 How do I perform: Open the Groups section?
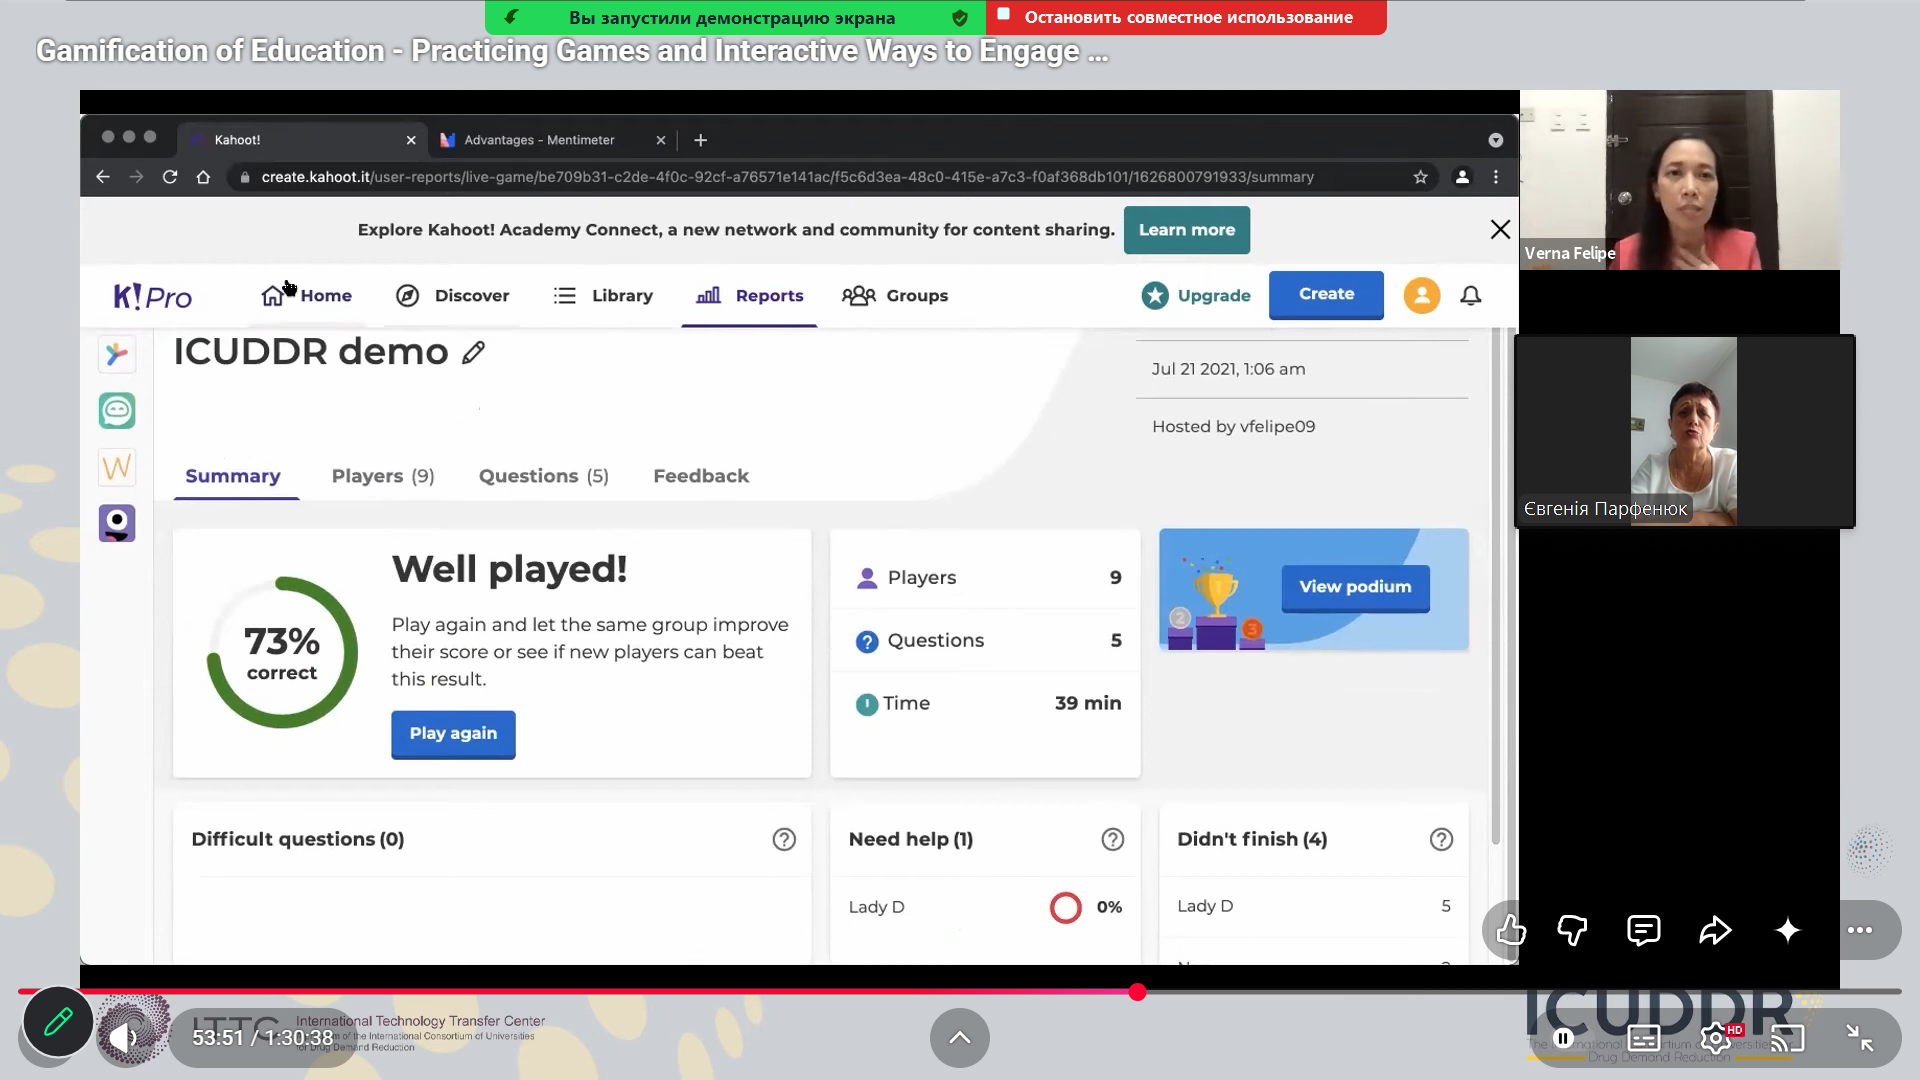point(895,296)
